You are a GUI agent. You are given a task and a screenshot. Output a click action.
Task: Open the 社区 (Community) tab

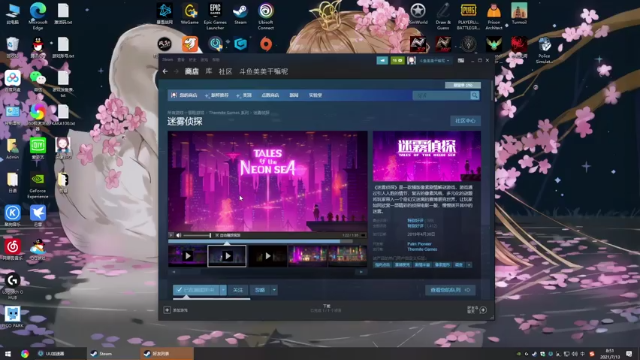[x=225, y=71]
